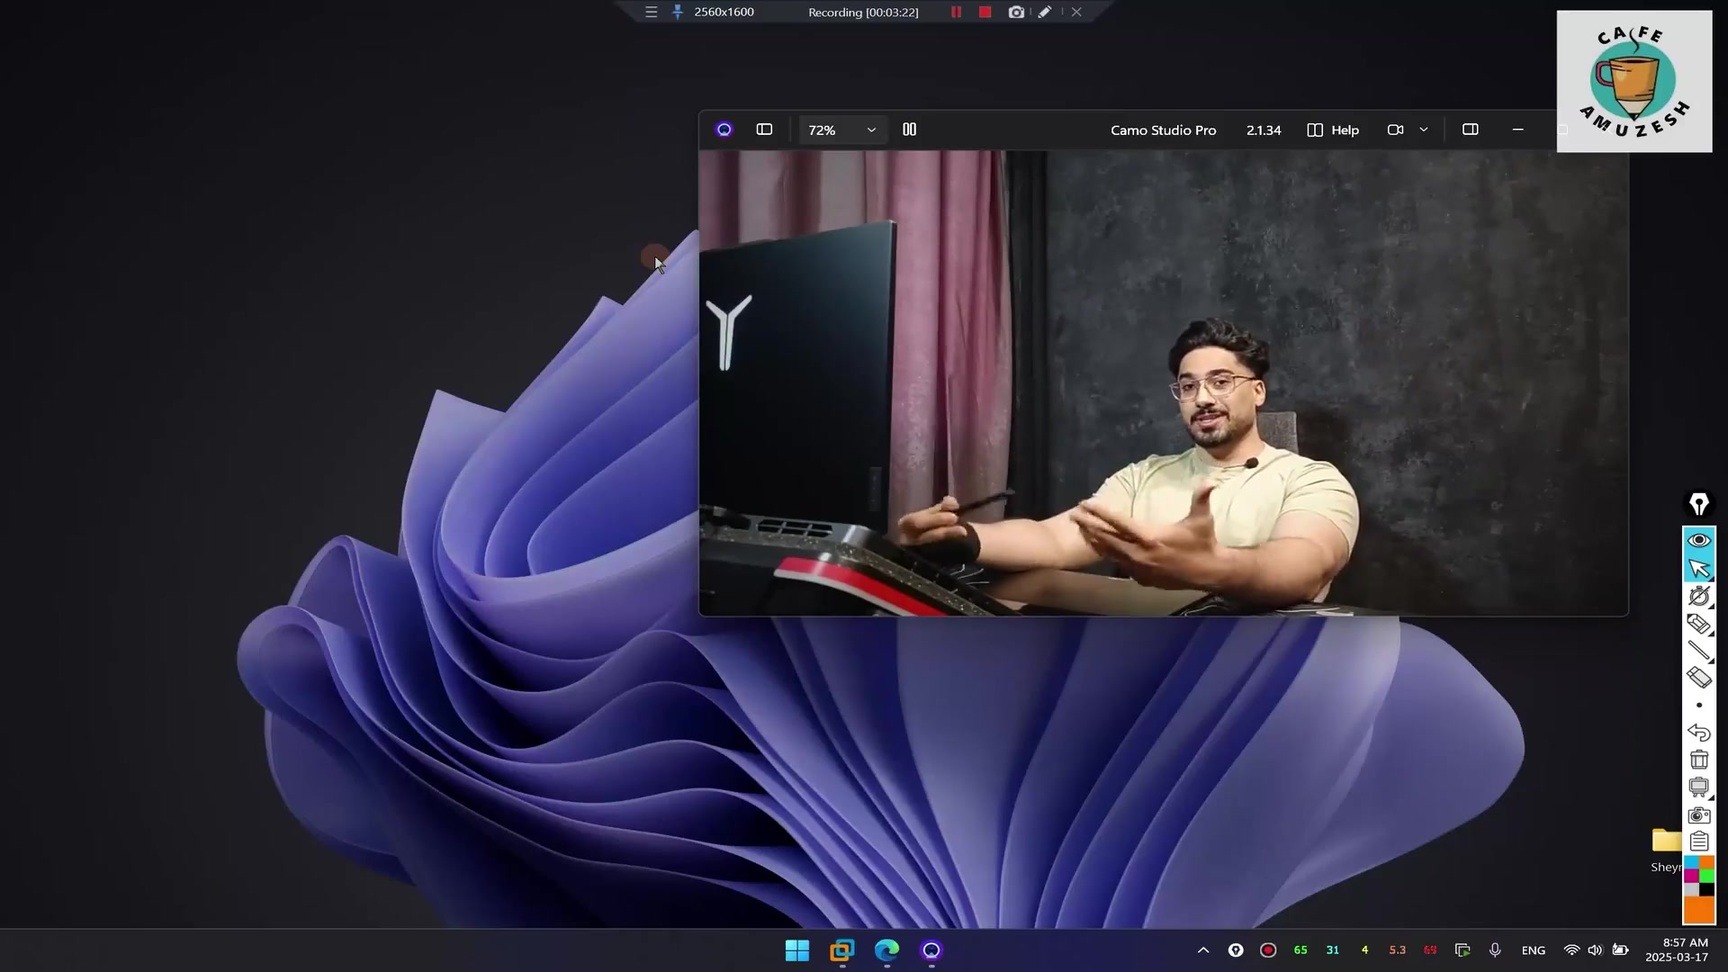Toggle the eye visibility tool in annotation toolbar
Viewport: 1728px width, 972px height.
coord(1699,540)
